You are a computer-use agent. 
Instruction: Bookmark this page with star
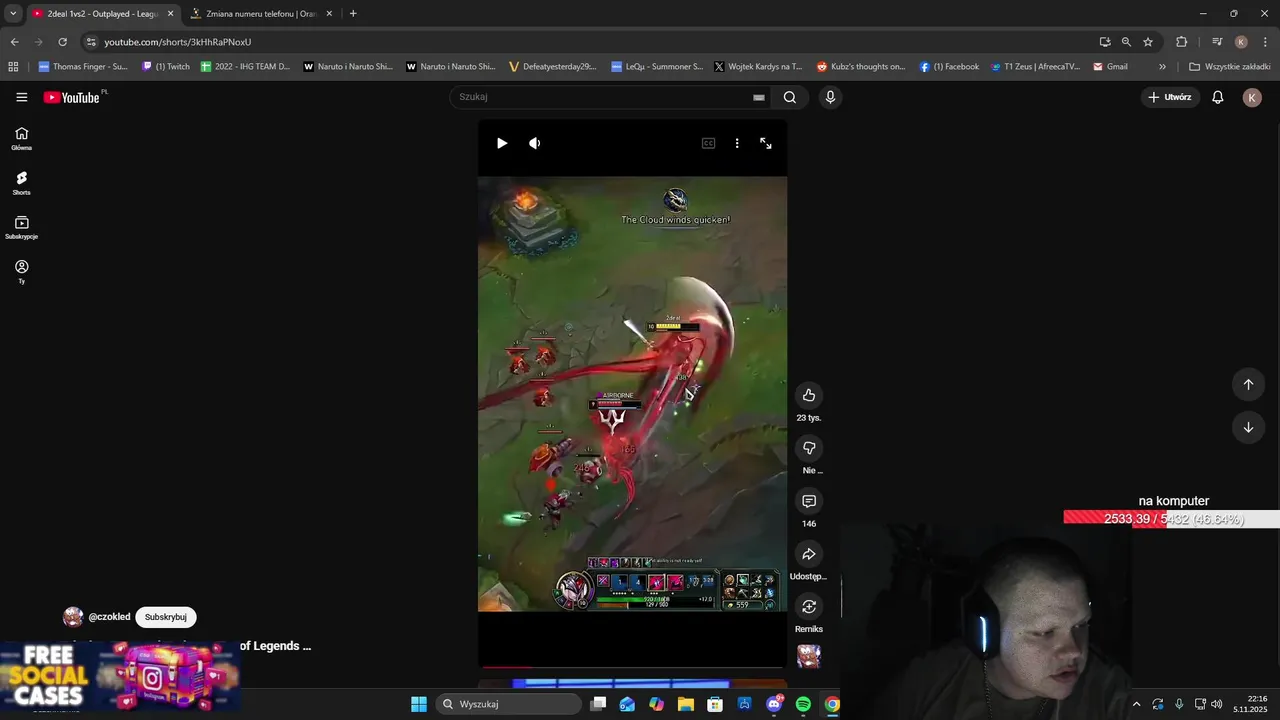[1148, 42]
